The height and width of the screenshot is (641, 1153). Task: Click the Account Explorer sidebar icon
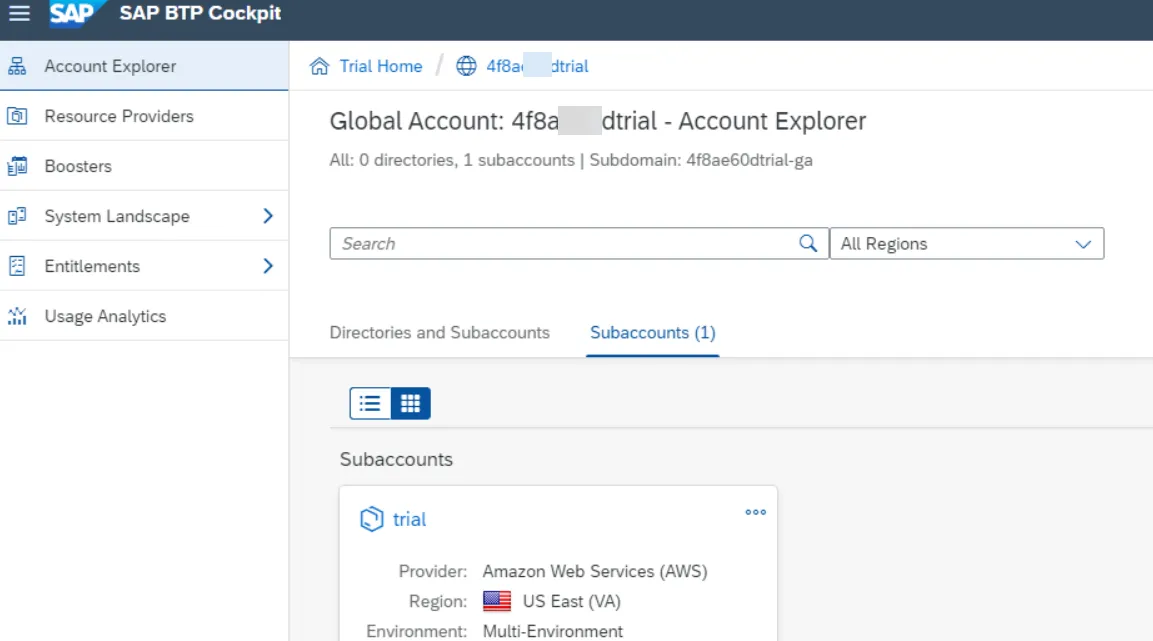(x=17, y=66)
